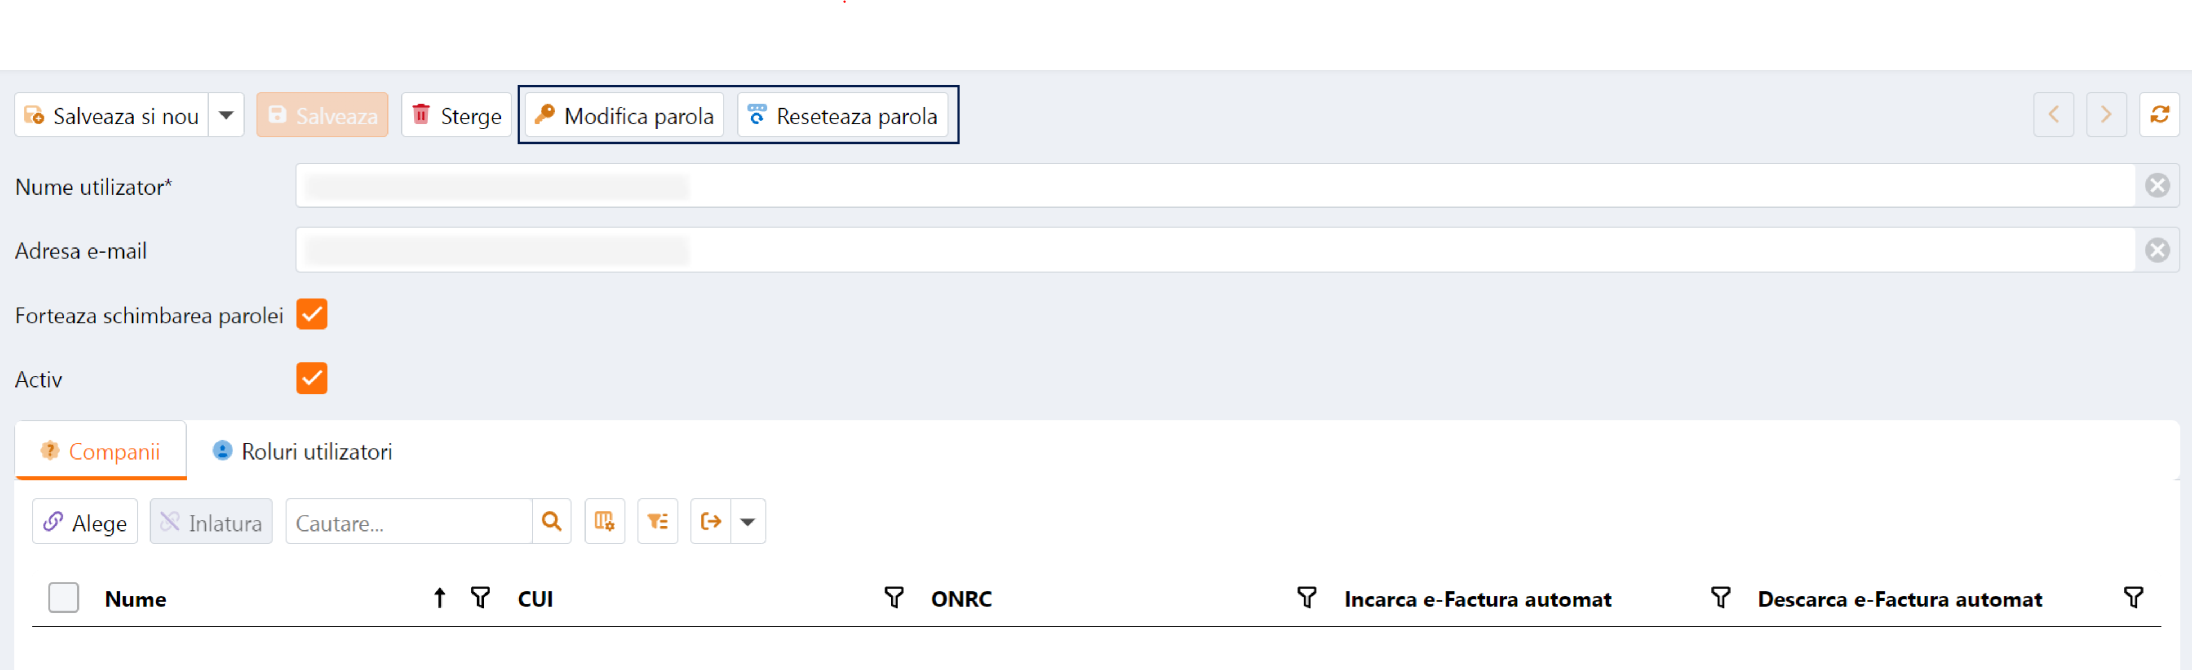The image size is (2192, 670).
Task: Open filter on Nume column
Action: tap(481, 598)
